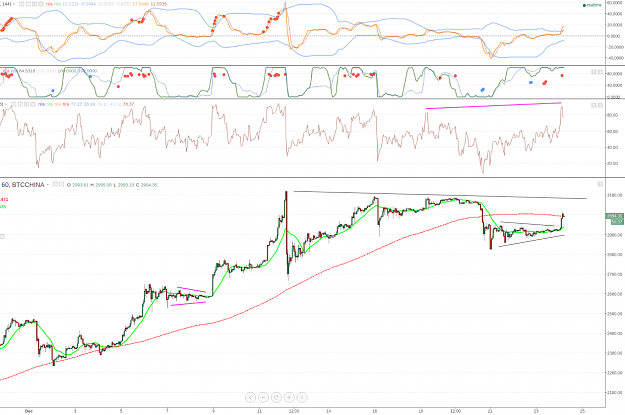Click the 64.5318 value in stochastic legend
Image resolution: width=625 pixels, height=415 pixels.
[x=27, y=71]
